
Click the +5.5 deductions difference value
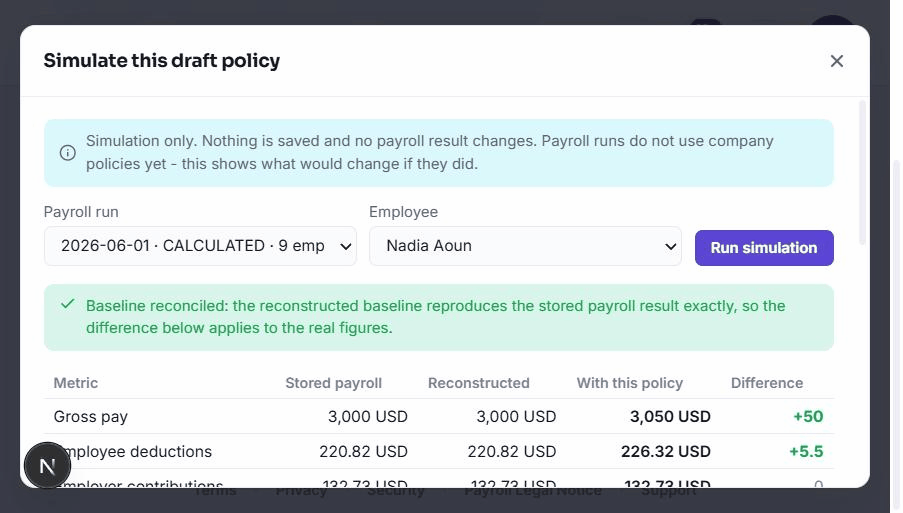point(806,451)
